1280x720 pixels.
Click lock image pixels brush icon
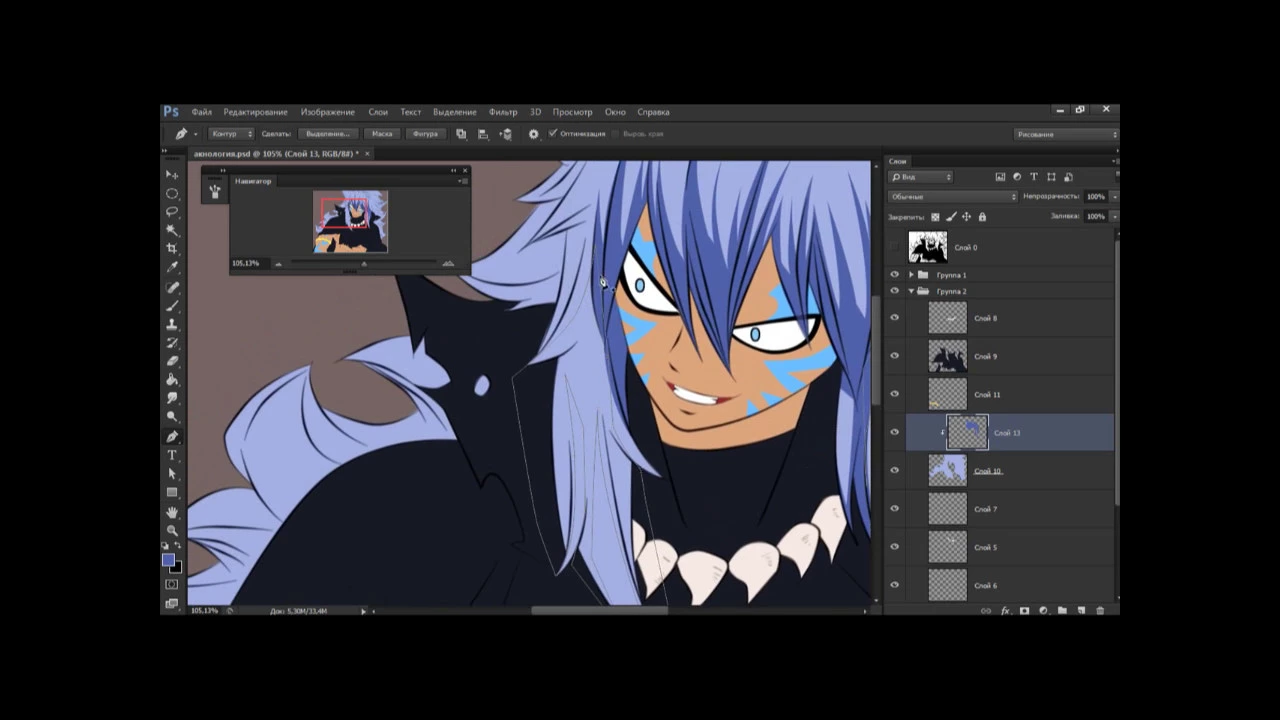(951, 216)
